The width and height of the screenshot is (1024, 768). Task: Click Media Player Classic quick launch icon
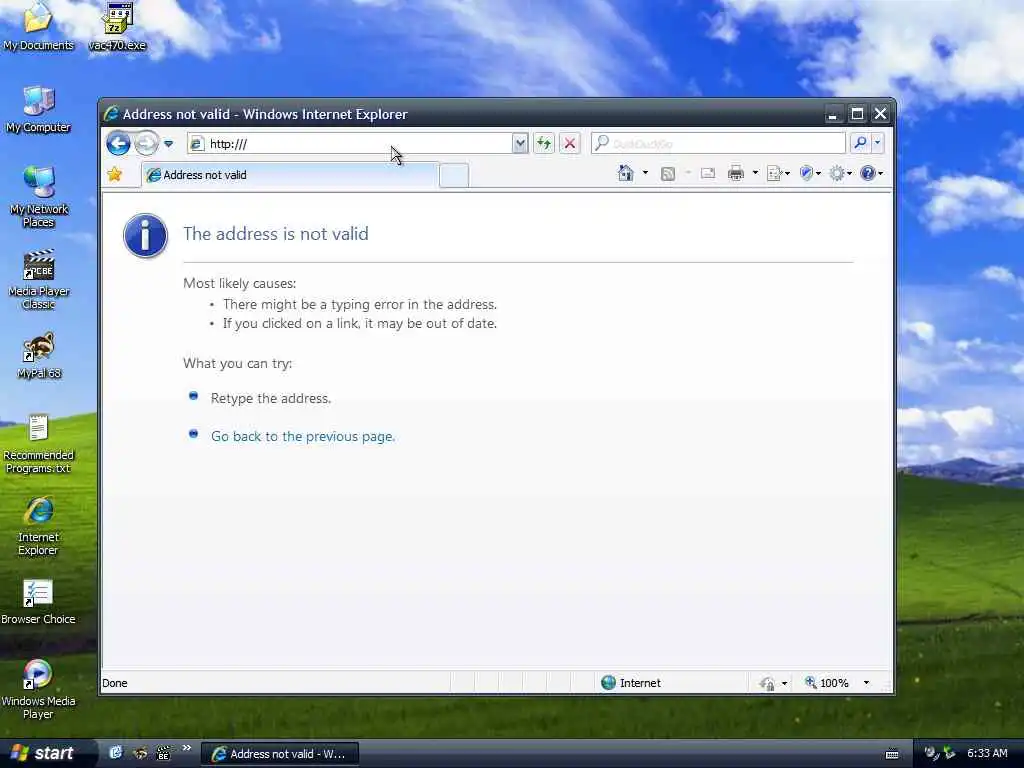163,753
